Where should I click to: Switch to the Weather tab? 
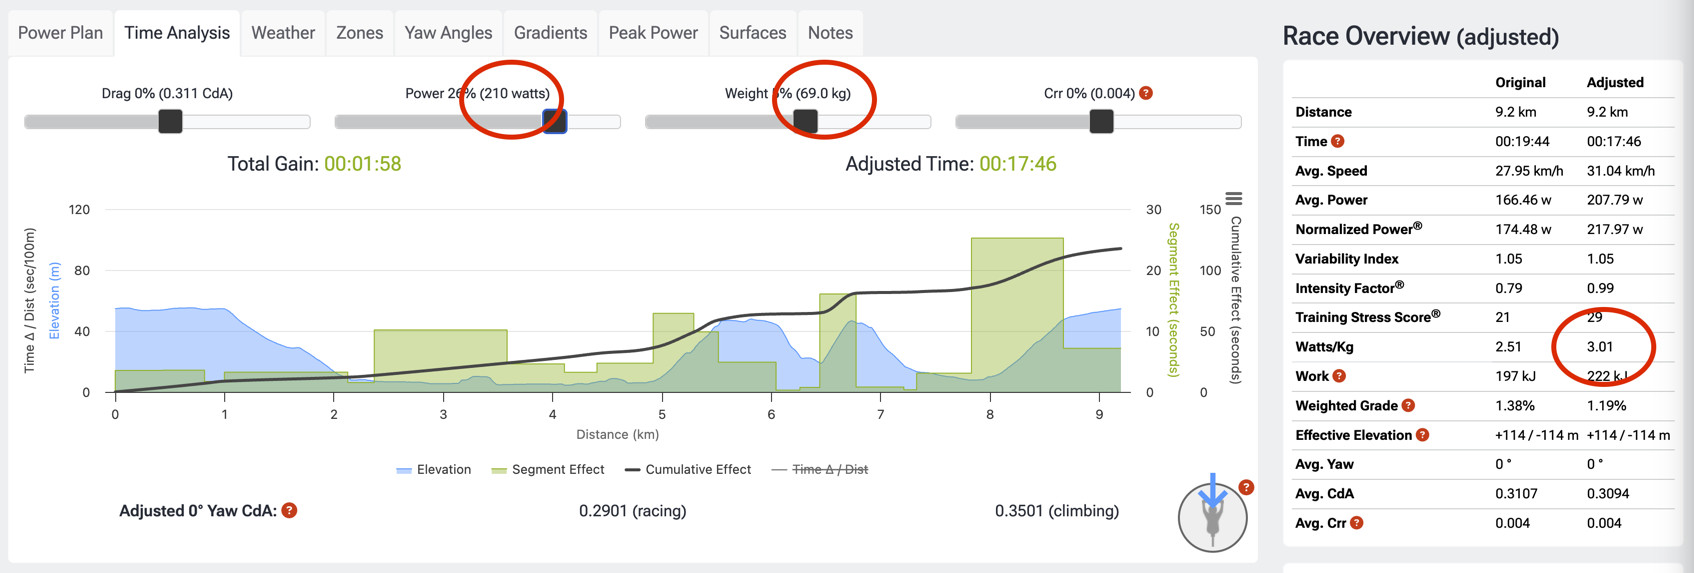pos(283,33)
